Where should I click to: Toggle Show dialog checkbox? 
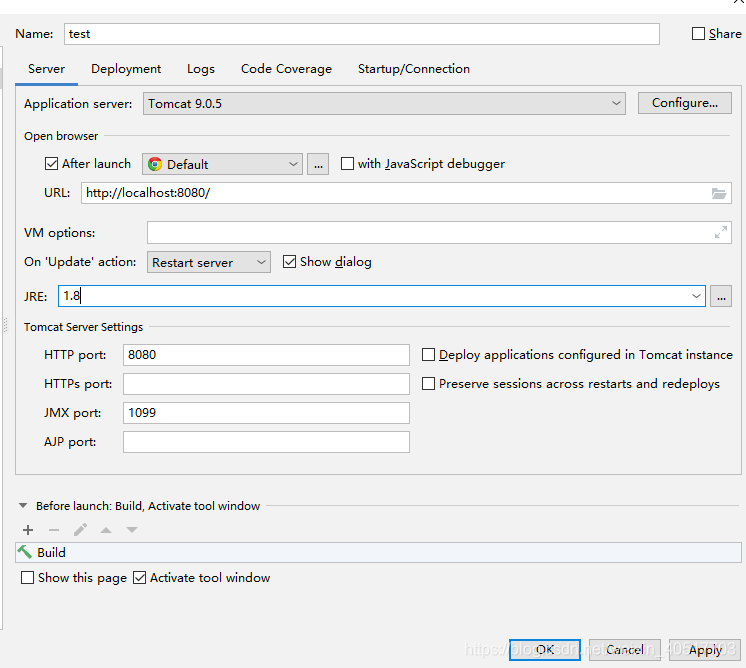[x=289, y=262]
